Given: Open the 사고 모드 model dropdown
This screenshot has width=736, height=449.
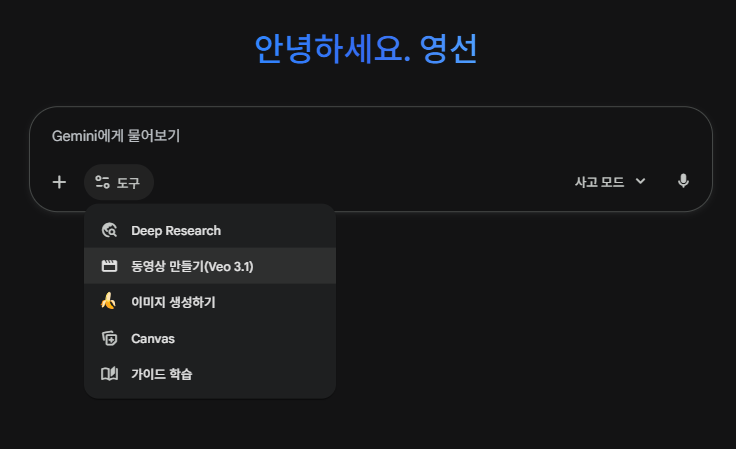Looking at the screenshot, I should click(x=610, y=182).
